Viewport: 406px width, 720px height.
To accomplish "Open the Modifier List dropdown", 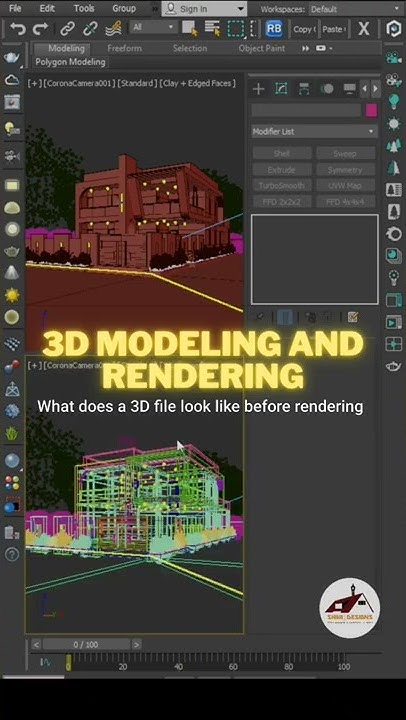I will click(x=314, y=131).
